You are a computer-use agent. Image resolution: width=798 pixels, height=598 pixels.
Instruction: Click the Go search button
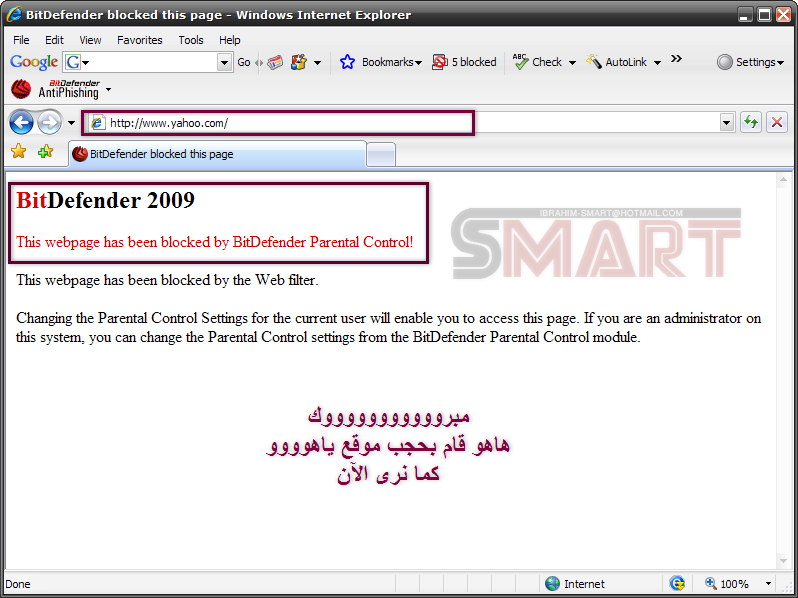(x=244, y=62)
